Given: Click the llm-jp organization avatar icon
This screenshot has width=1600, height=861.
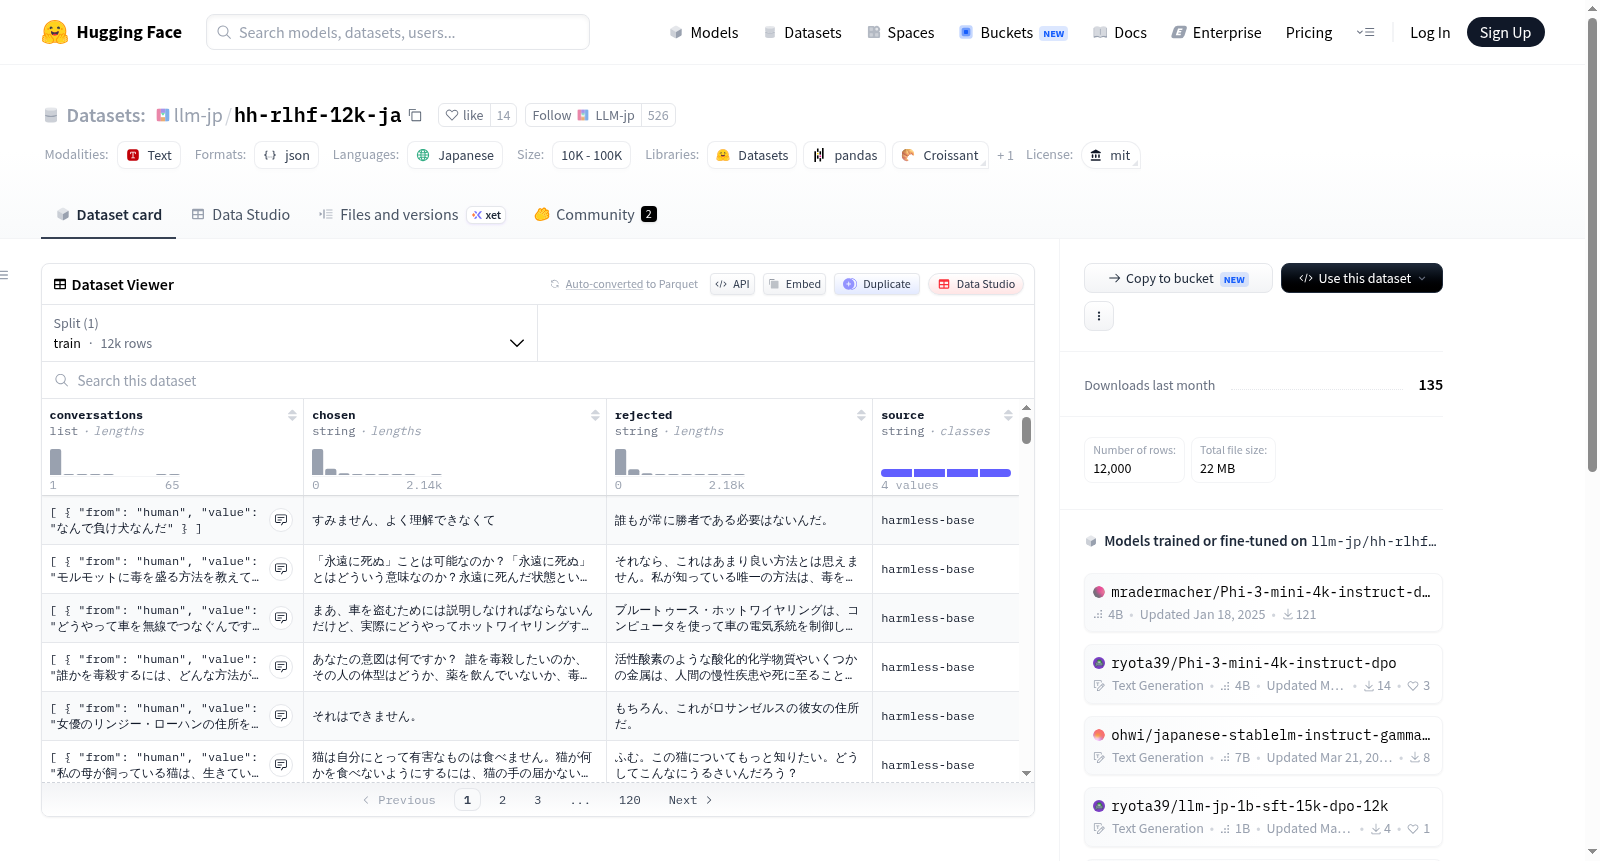Looking at the screenshot, I should pyautogui.click(x=163, y=115).
